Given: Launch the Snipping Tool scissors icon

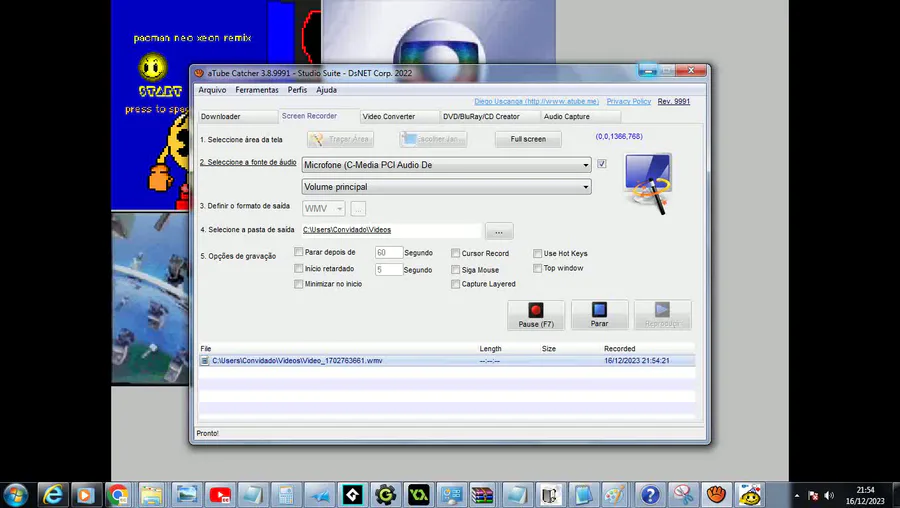Looking at the screenshot, I should click(683, 495).
